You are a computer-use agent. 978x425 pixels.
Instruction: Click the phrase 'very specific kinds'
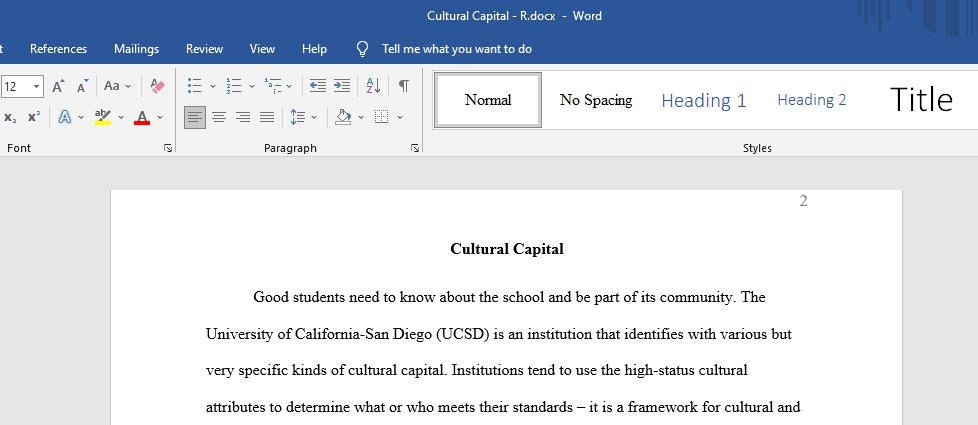click(x=266, y=371)
